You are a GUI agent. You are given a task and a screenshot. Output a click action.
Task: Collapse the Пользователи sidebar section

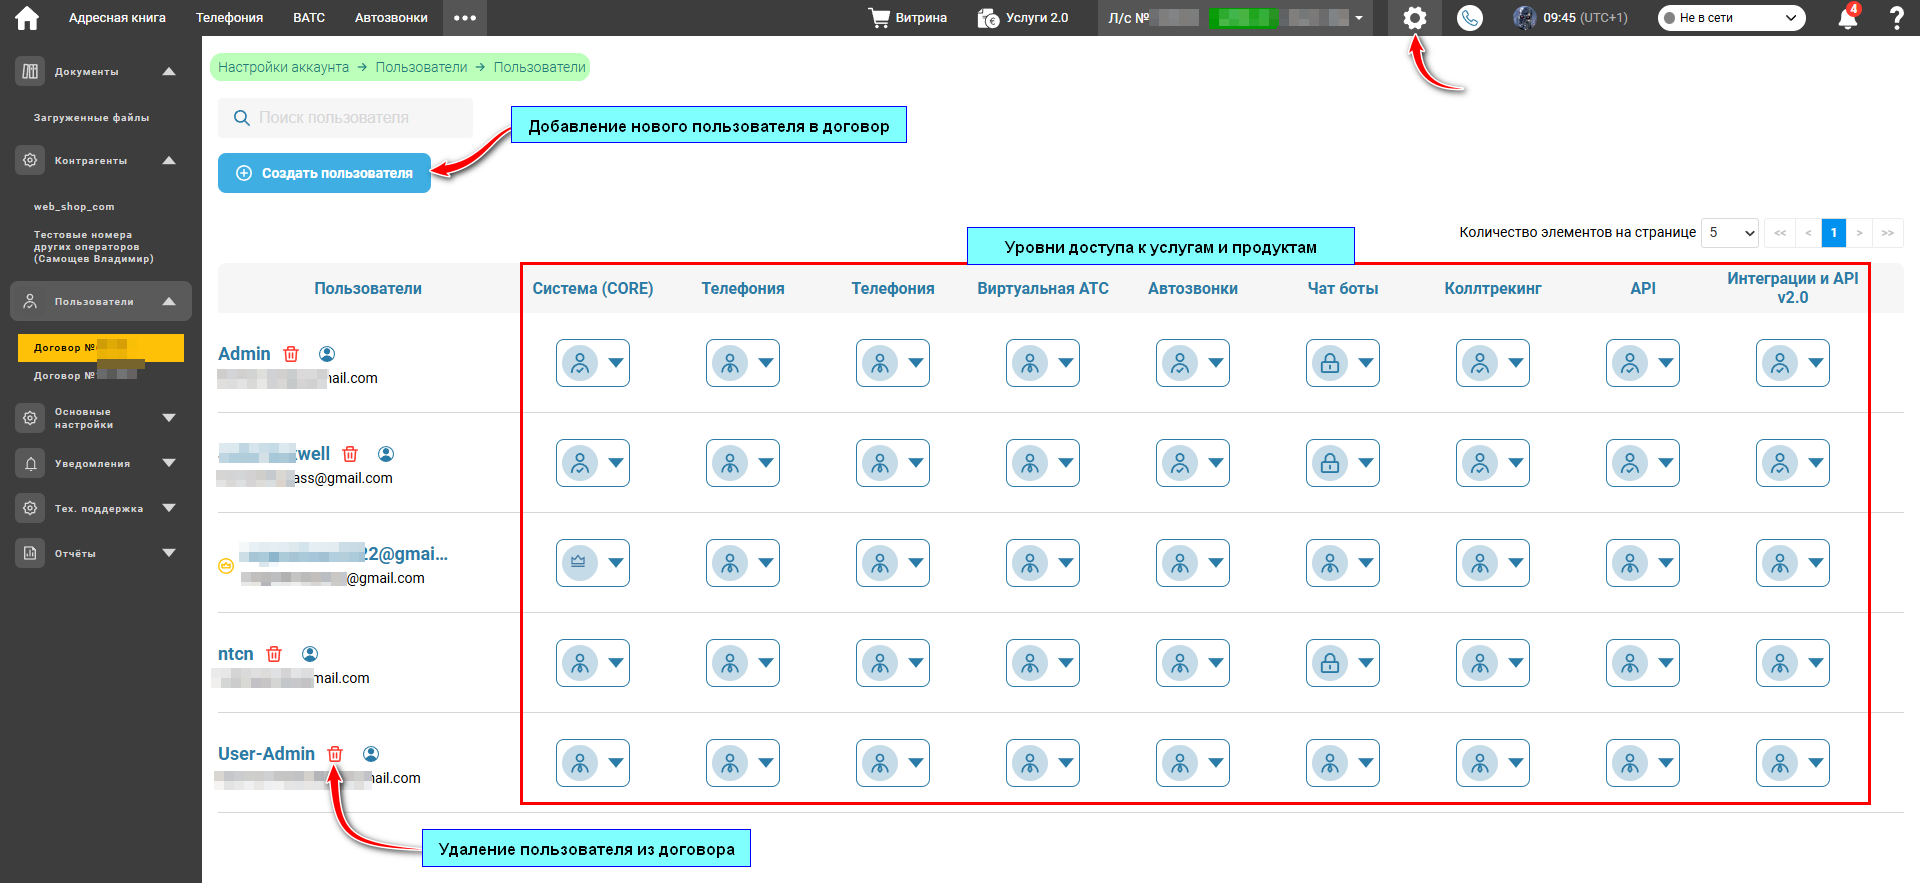pyautogui.click(x=169, y=301)
